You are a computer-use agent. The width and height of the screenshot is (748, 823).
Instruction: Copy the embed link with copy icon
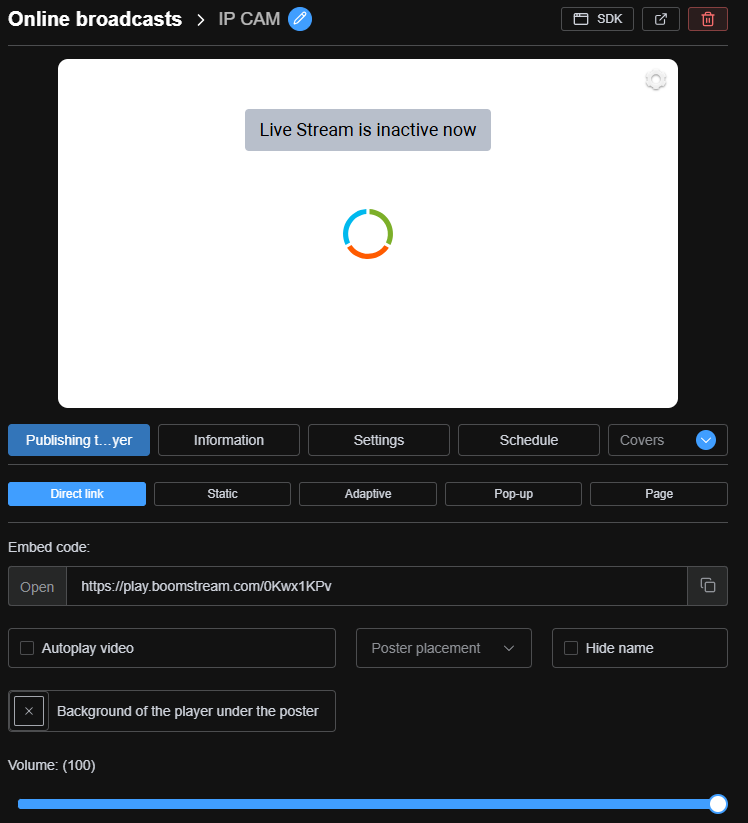tap(708, 585)
